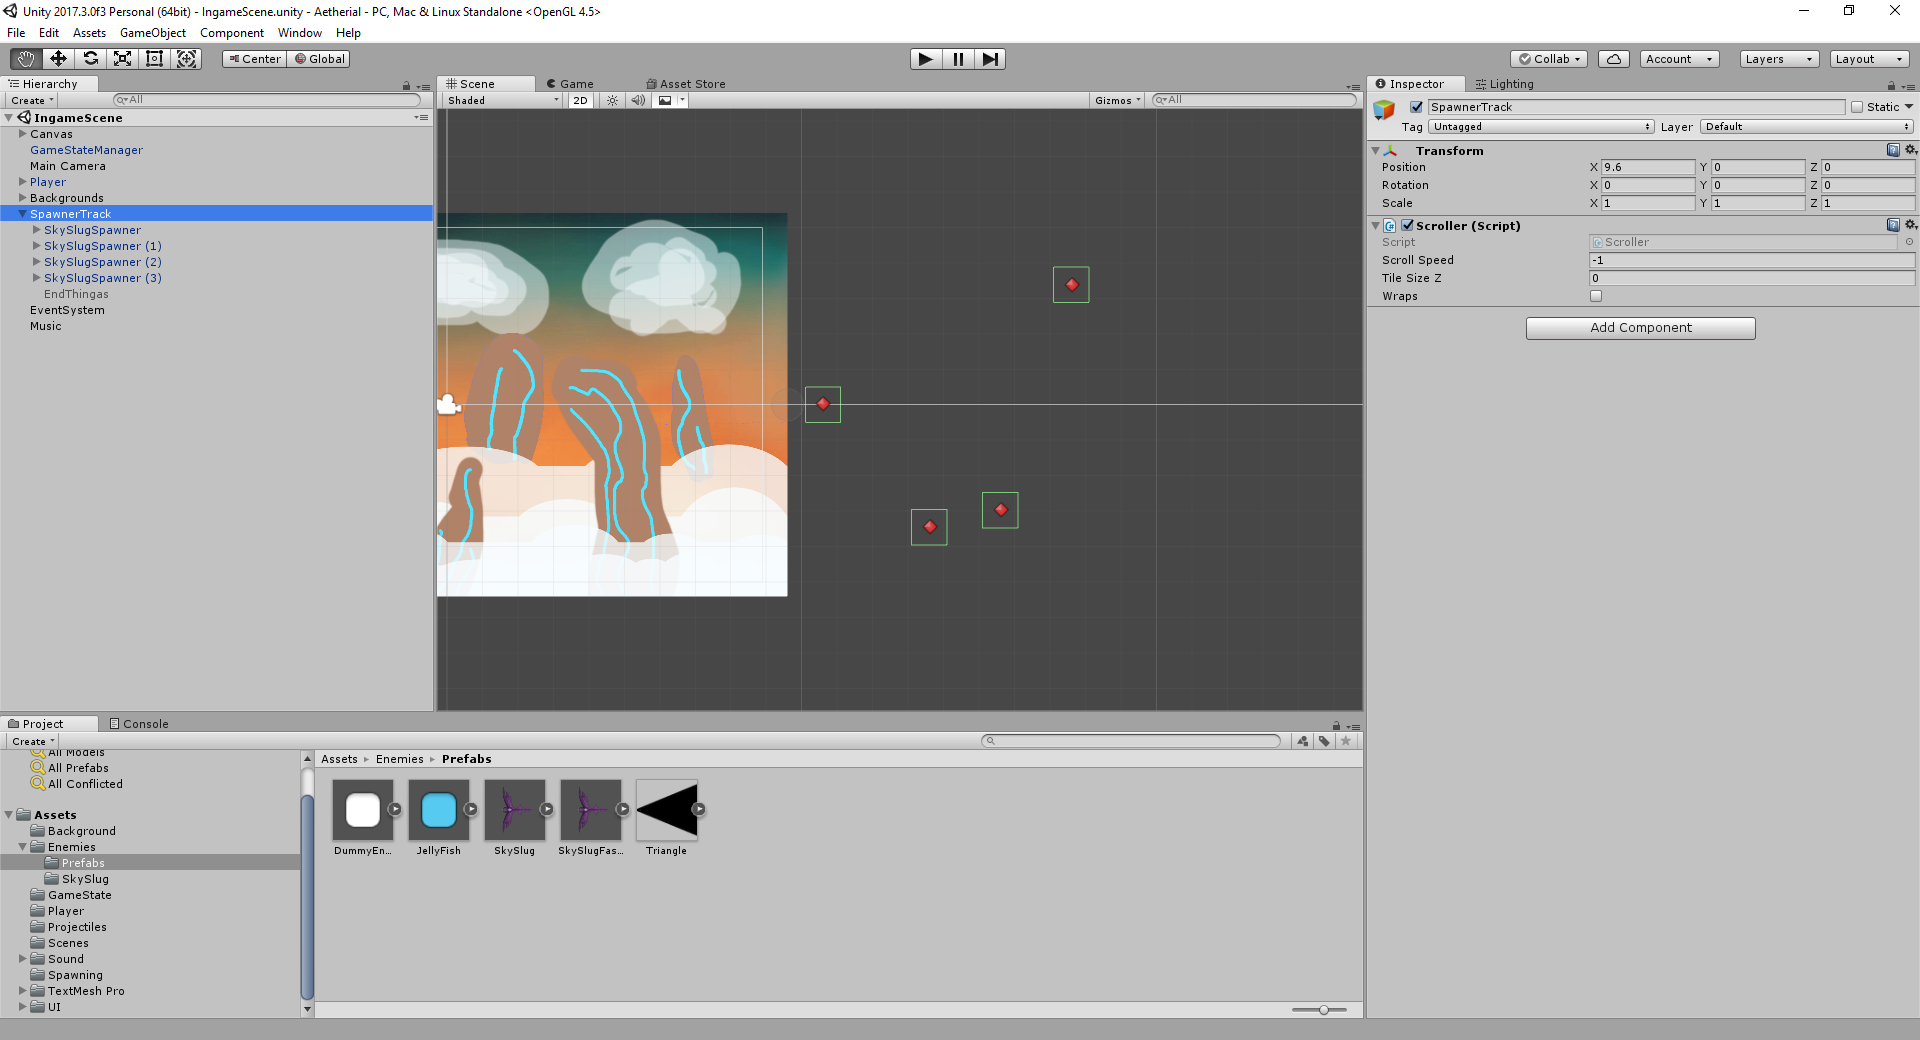Expand the SkySlugSpawner (2) tree item
This screenshot has height=1040, width=1920.
pos(37,262)
